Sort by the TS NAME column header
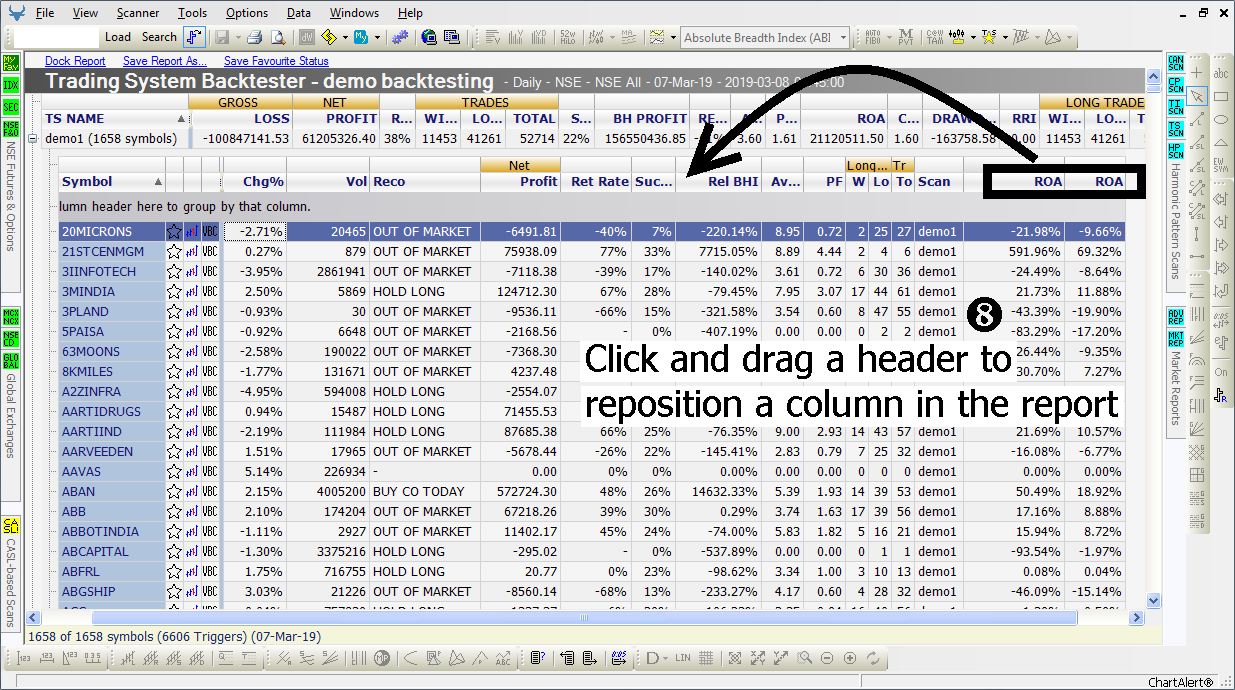The width and height of the screenshot is (1235, 690). click(x=115, y=118)
